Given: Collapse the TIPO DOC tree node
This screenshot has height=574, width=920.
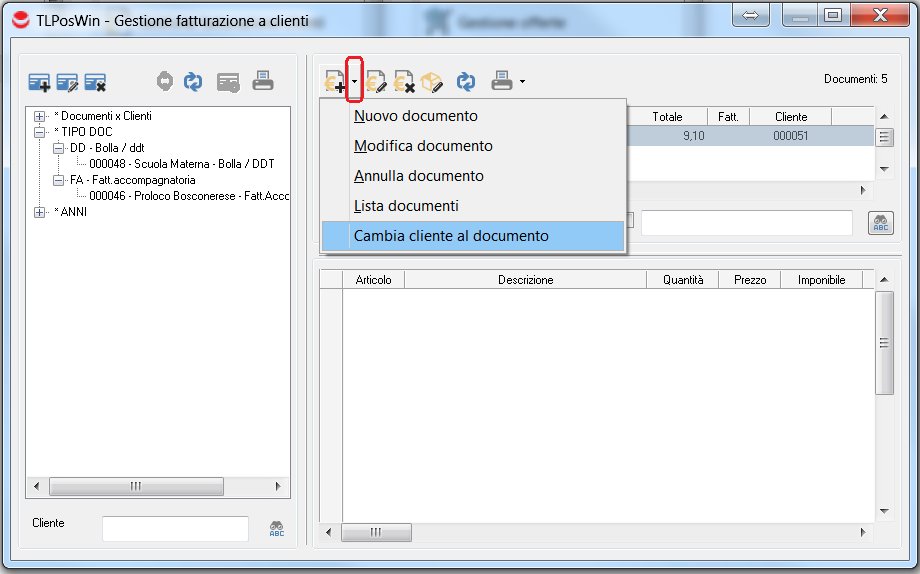Looking at the screenshot, I should [40, 132].
